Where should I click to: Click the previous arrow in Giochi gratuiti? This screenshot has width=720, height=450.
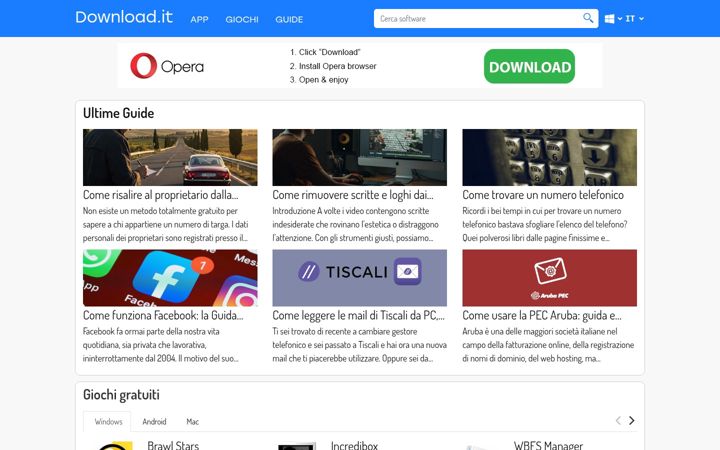(618, 421)
